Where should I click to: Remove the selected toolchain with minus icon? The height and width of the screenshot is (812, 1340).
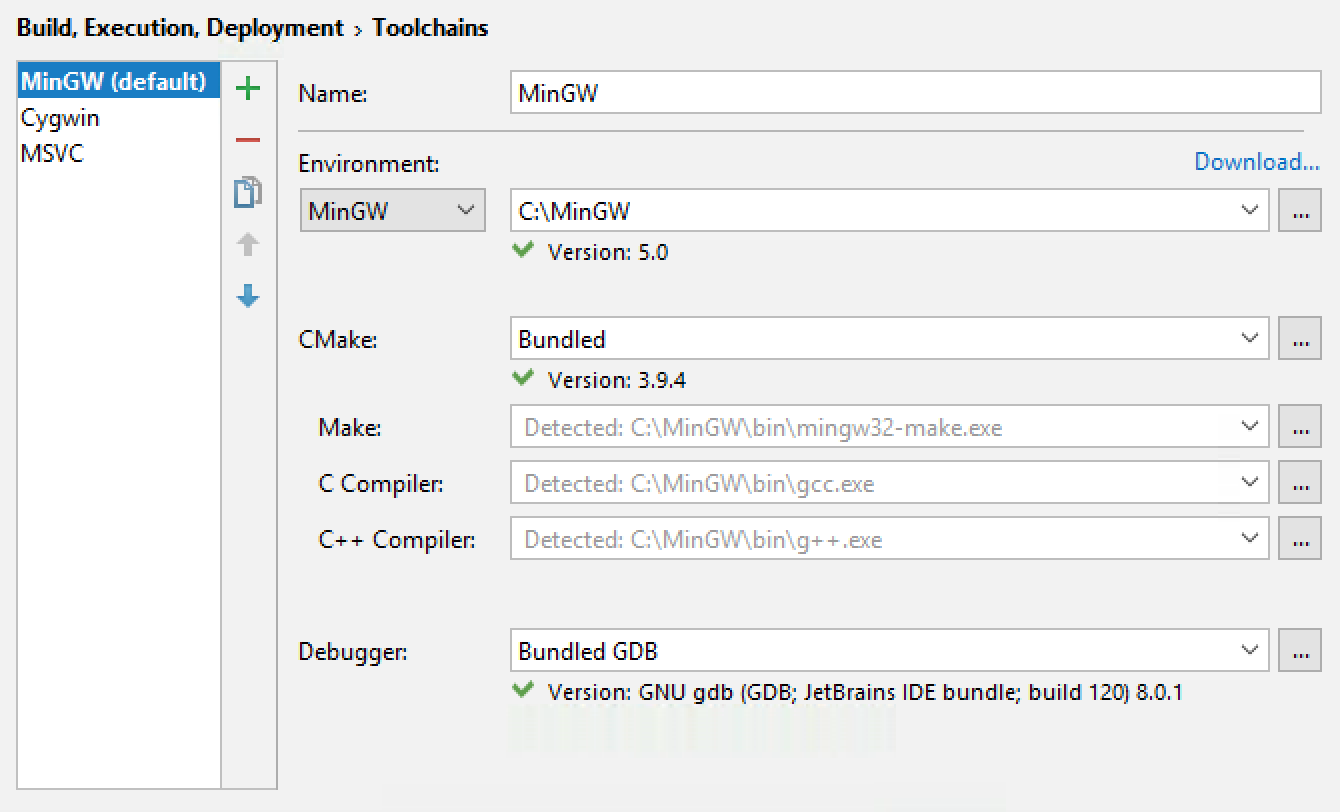coord(248,140)
